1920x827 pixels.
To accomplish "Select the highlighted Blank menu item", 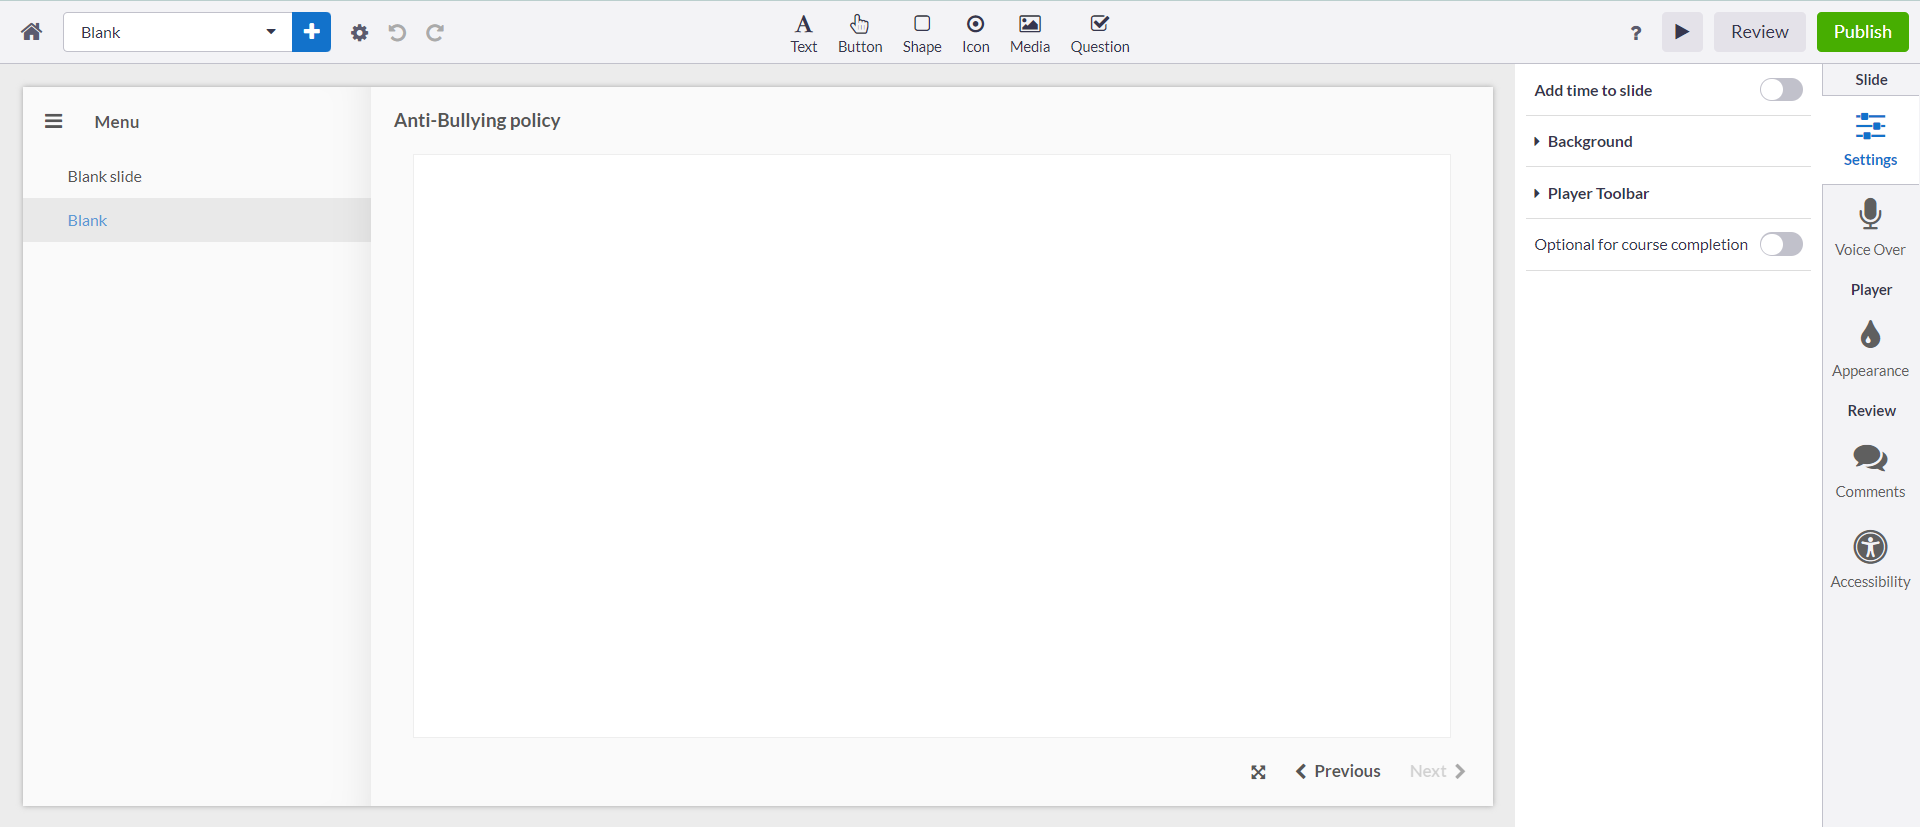I will [x=197, y=220].
